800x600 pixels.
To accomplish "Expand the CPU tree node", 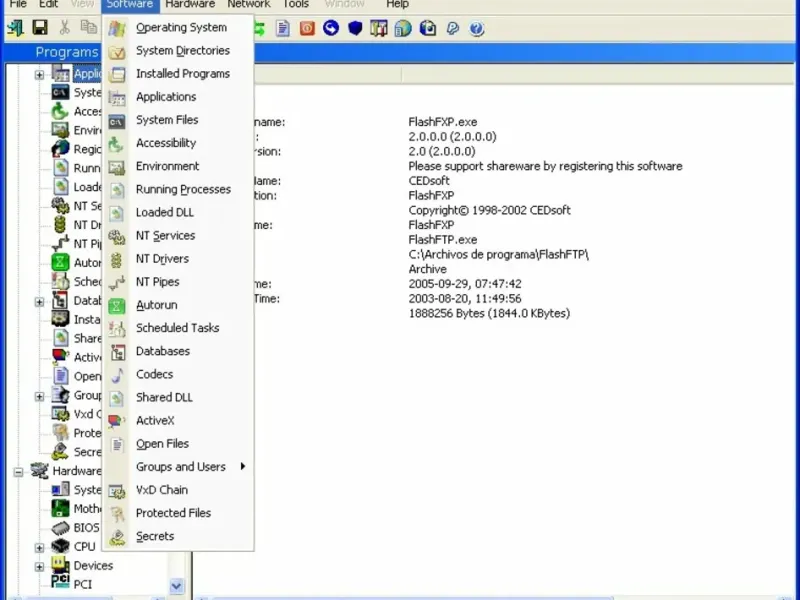I will pos(39,547).
